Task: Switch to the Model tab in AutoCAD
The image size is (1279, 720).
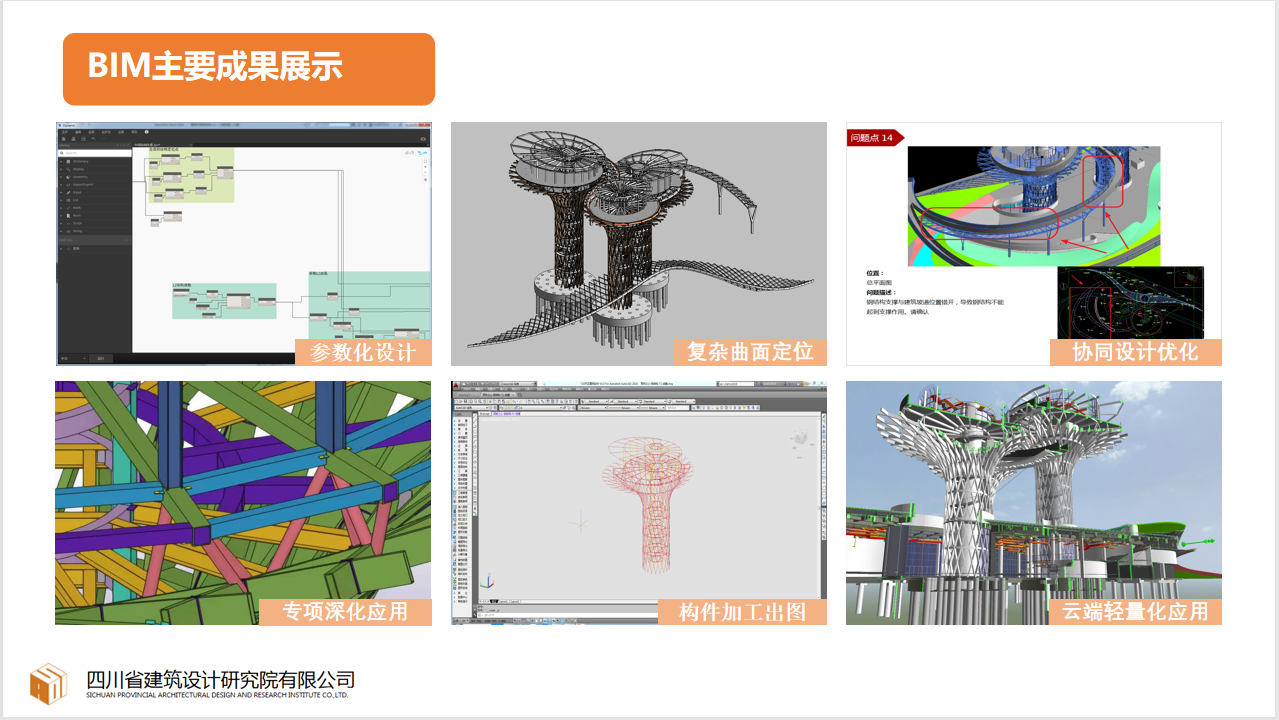Action: pyautogui.click(x=494, y=602)
